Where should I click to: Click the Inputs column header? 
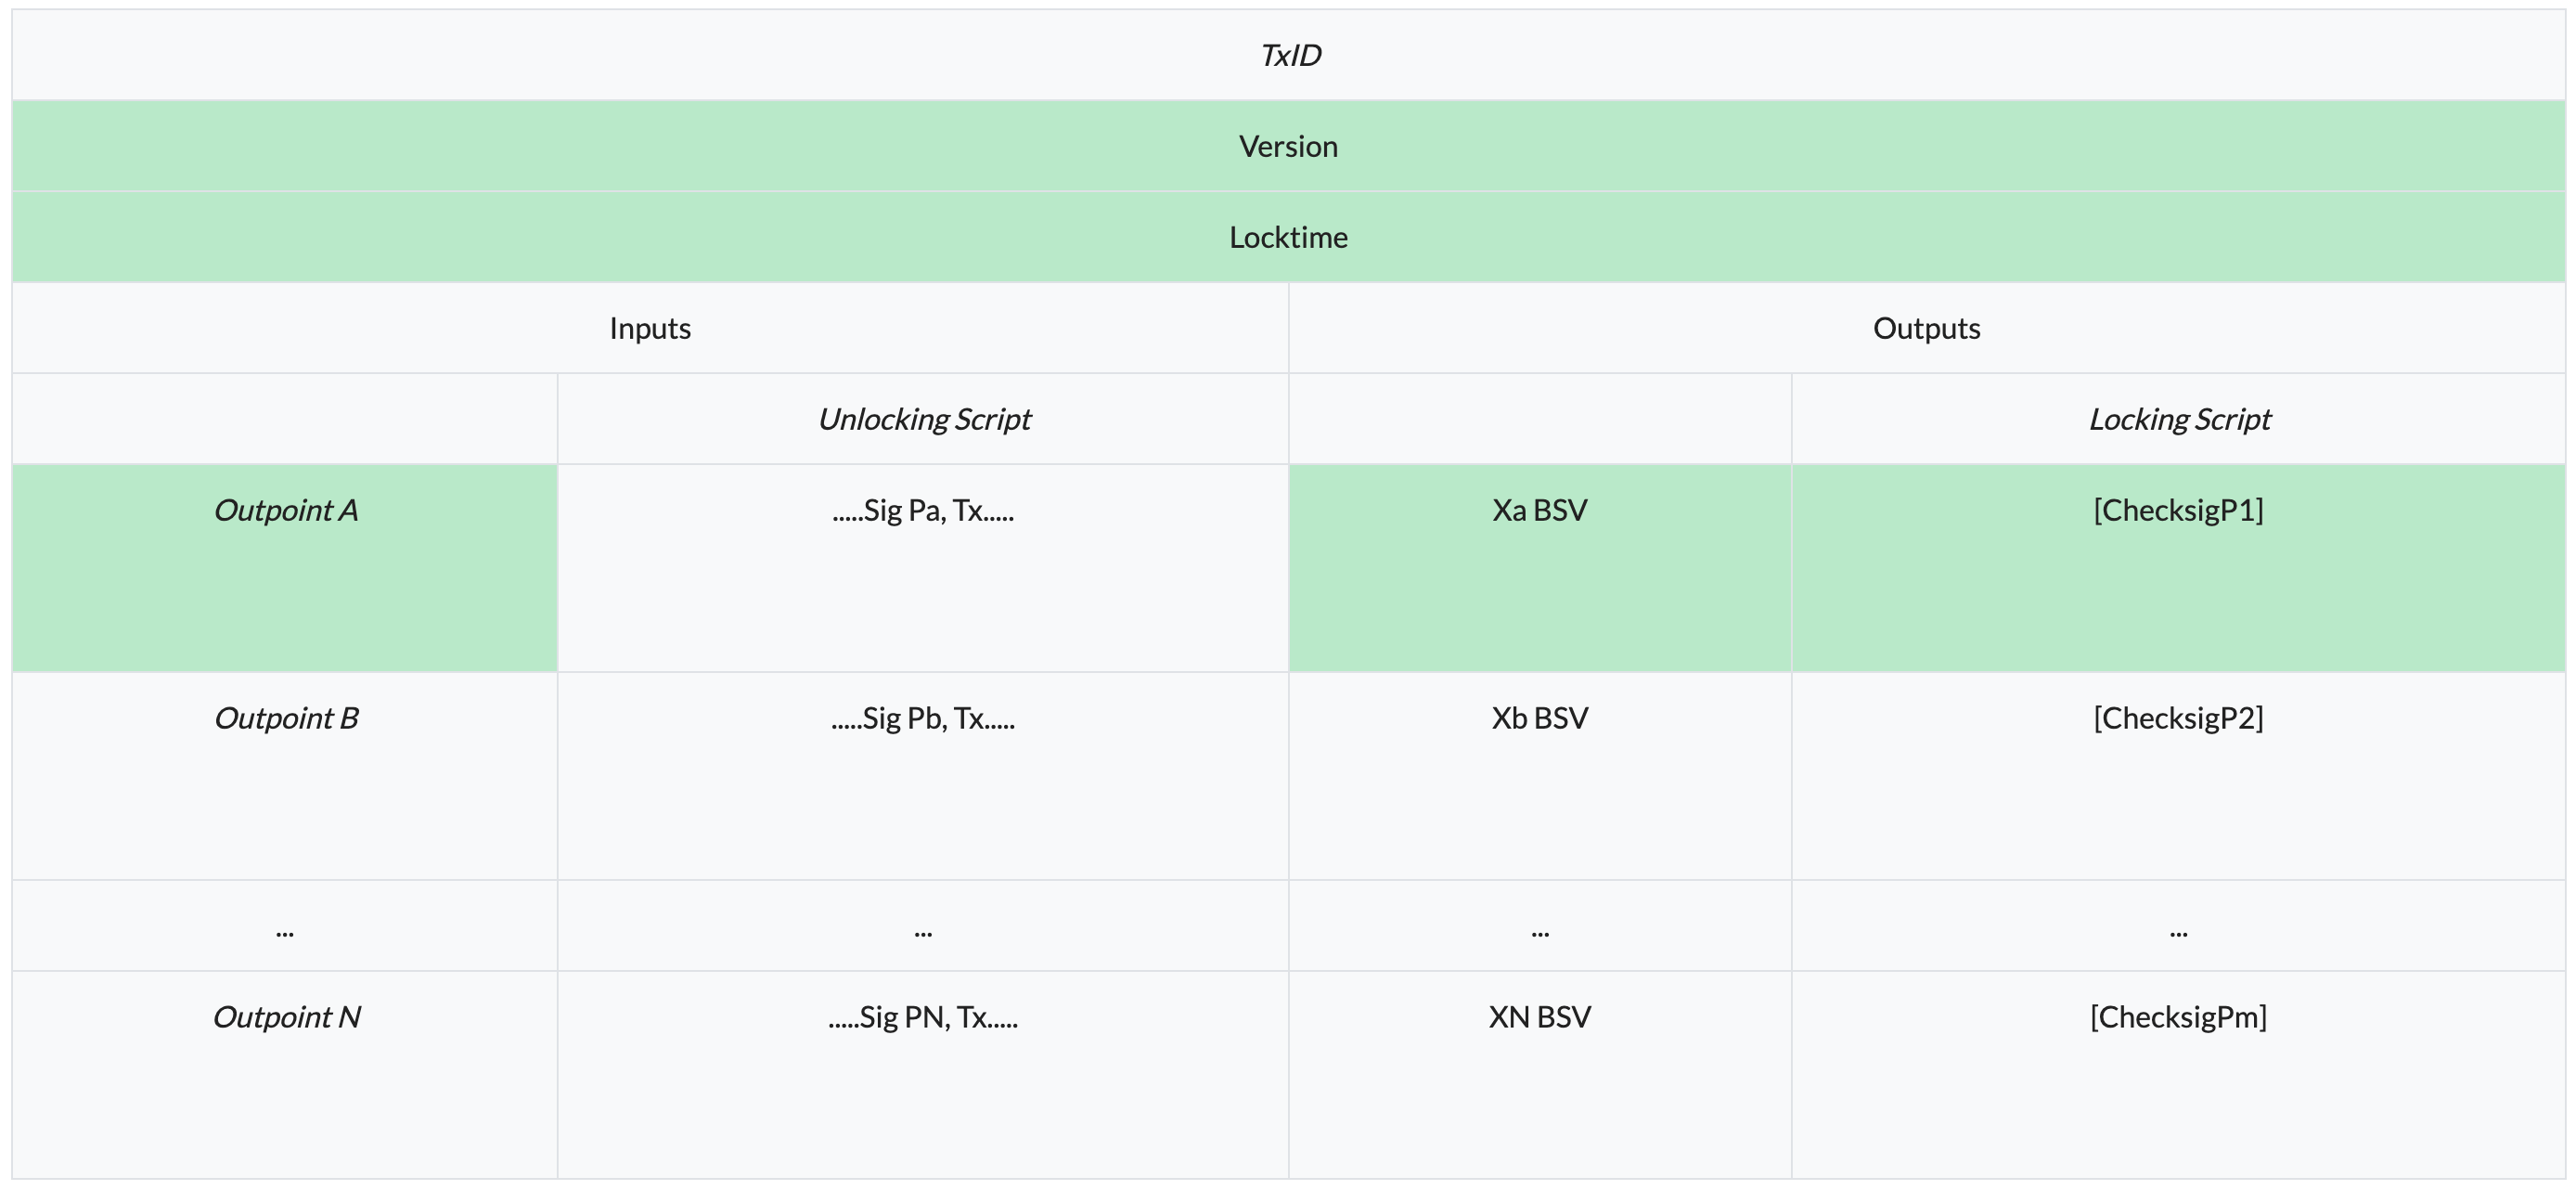650,328
